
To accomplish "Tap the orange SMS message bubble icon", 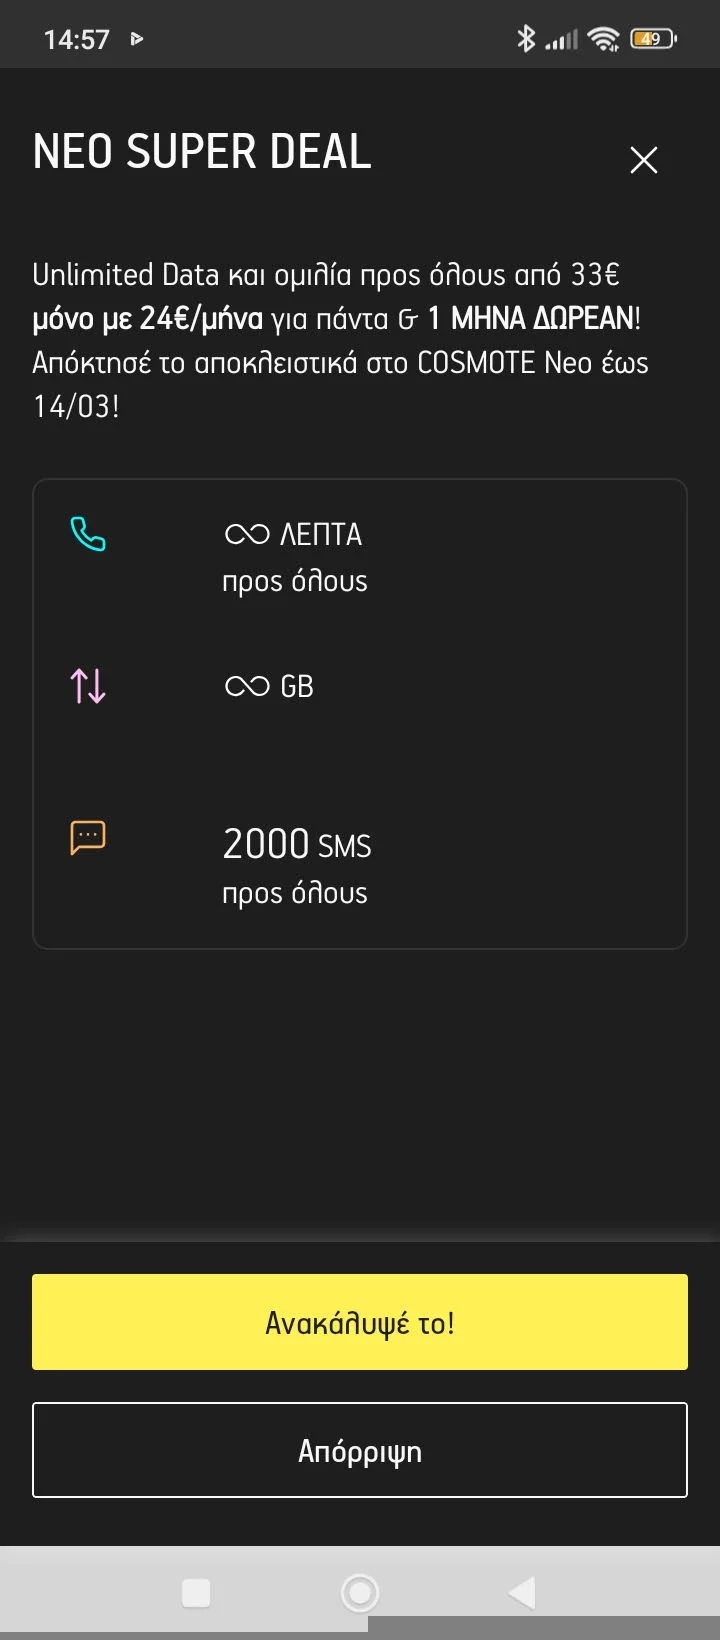I will tap(88, 837).
